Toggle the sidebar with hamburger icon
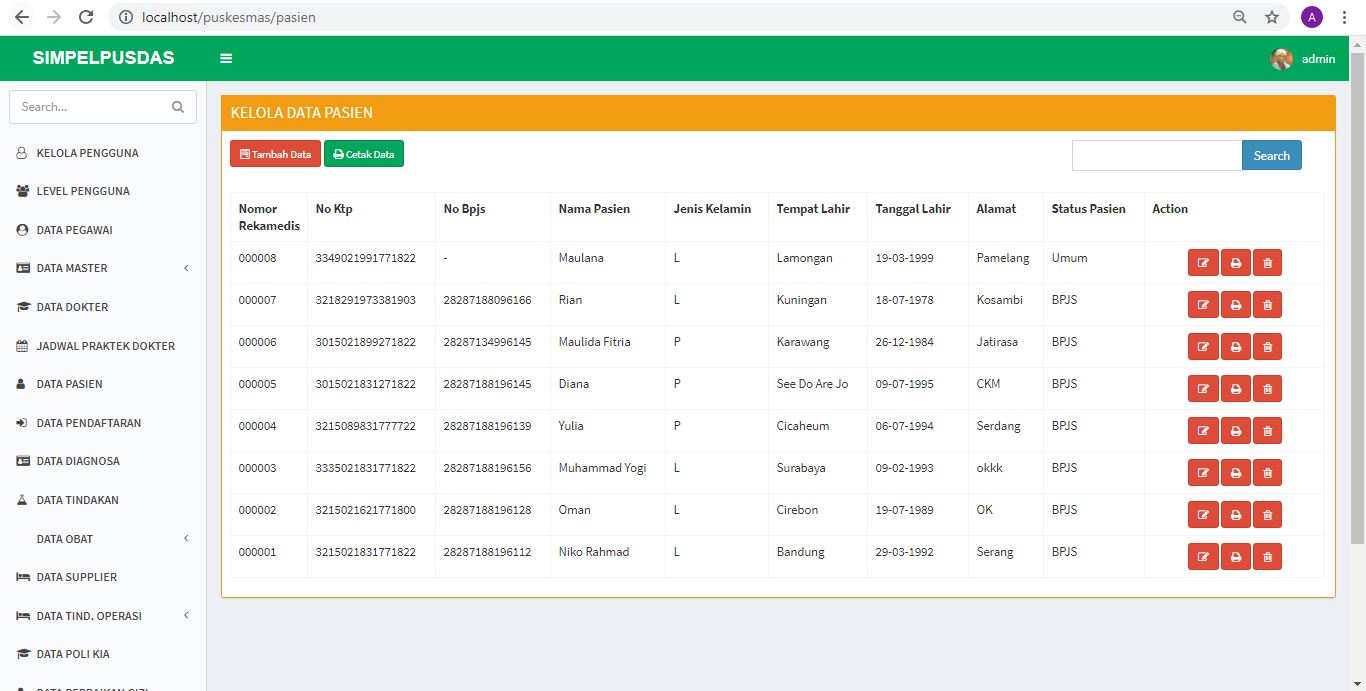 coord(226,59)
